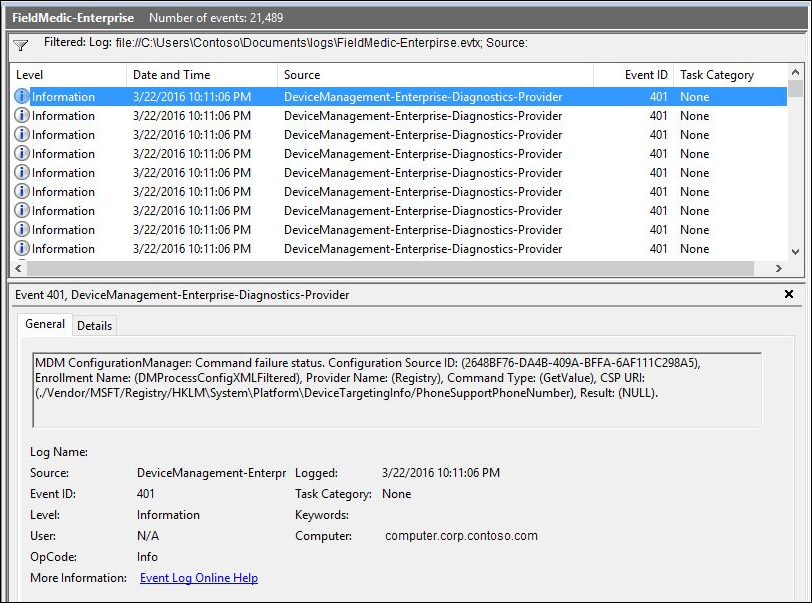
Task: Click the event description text box
Action: coord(397,390)
